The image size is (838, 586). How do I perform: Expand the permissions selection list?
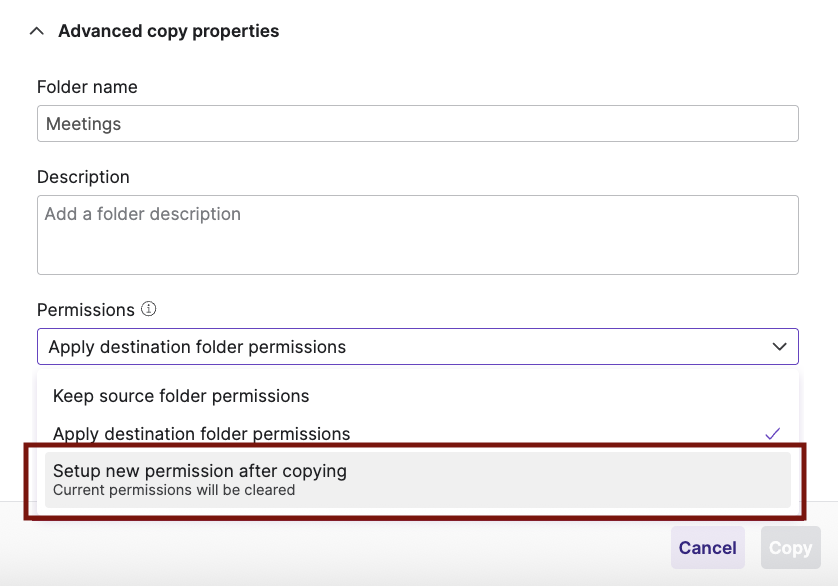[417, 346]
